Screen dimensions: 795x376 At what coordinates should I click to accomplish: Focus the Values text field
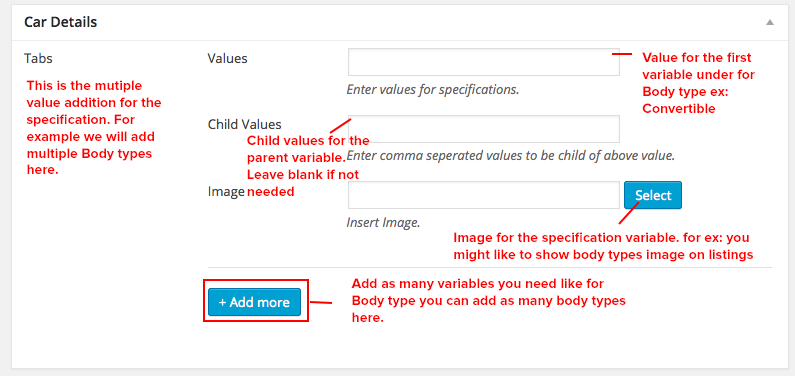point(484,62)
